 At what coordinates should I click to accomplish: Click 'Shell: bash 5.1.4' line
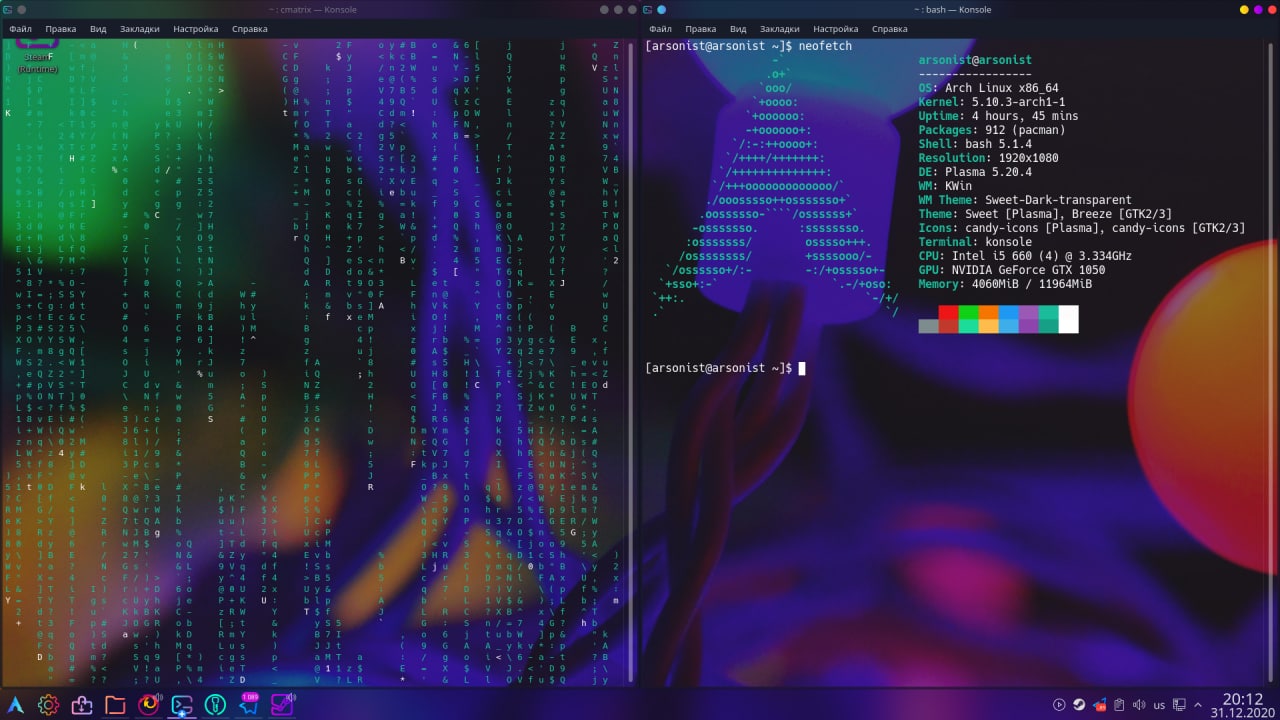coord(972,144)
